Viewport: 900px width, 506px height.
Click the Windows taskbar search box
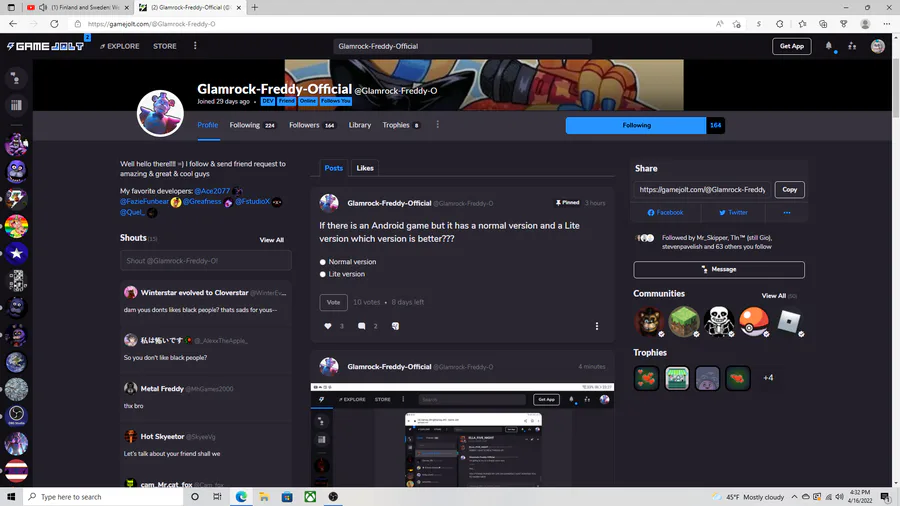coord(103,497)
